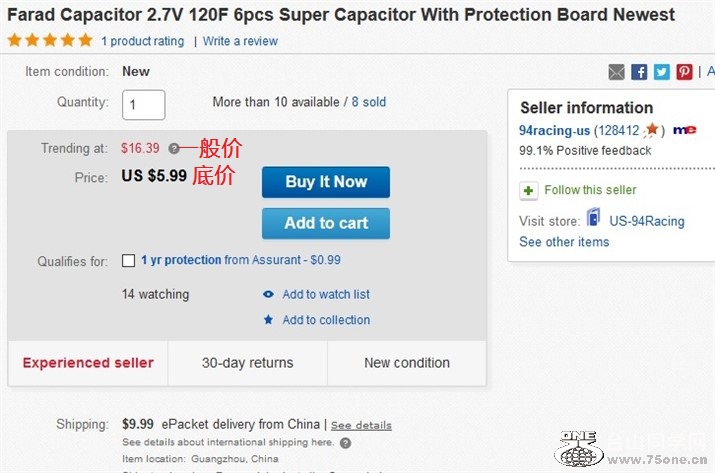Click the store door icon

click(x=593, y=219)
